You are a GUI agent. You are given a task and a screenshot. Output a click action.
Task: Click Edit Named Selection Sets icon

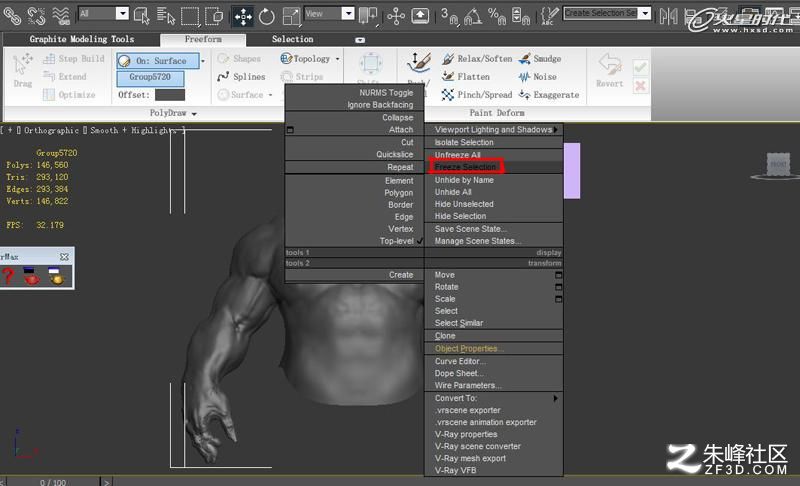[549, 16]
